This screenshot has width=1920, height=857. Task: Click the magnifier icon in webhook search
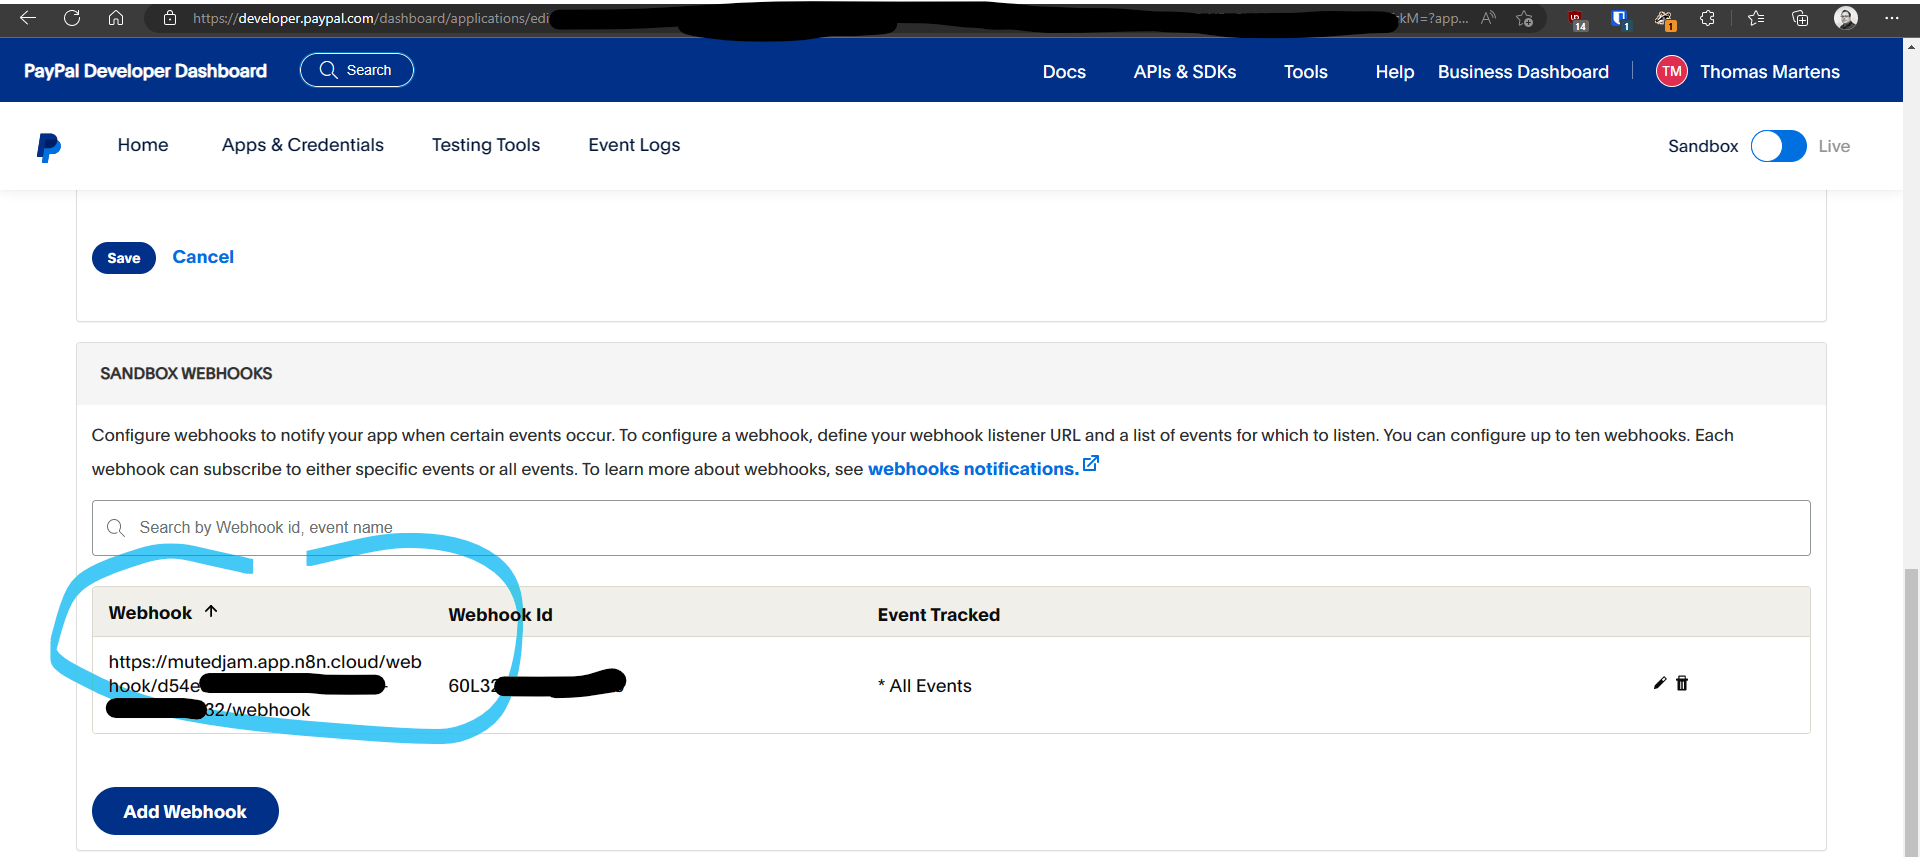[116, 528]
